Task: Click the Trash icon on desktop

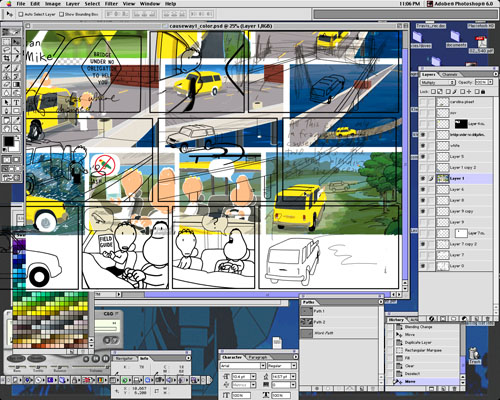Action: tap(474, 355)
